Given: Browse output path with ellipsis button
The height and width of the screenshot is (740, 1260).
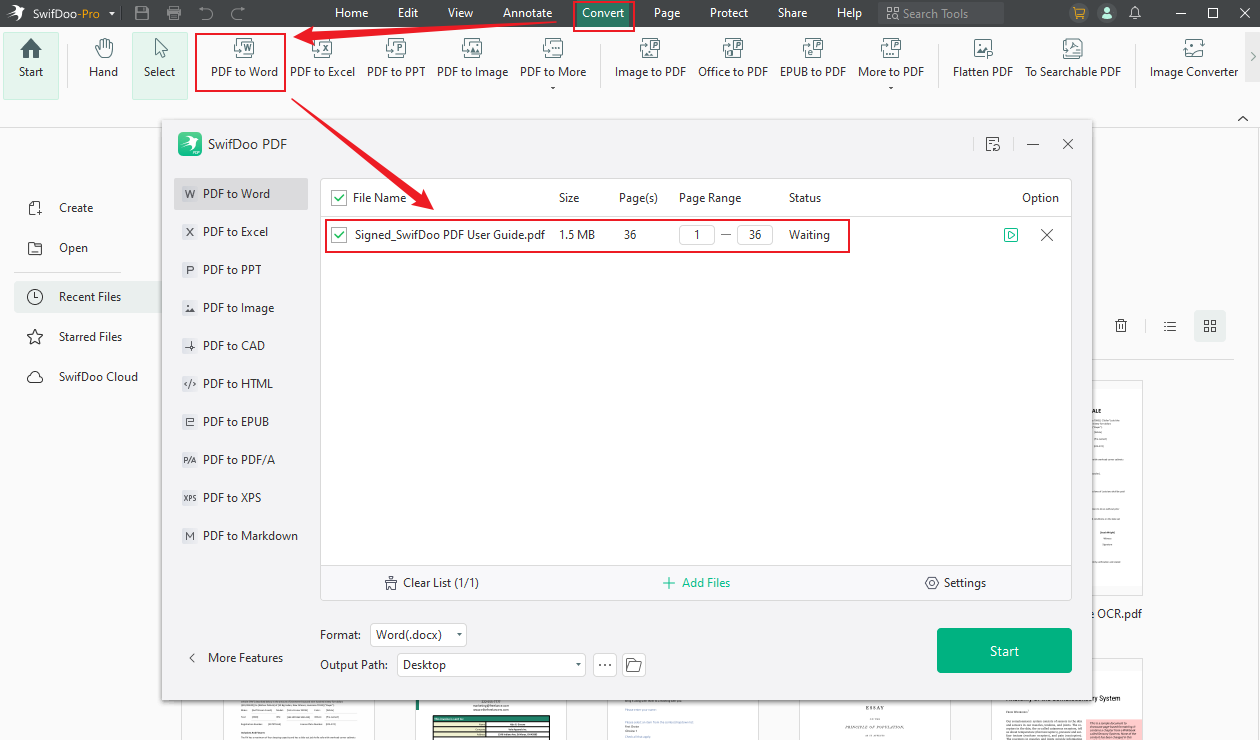Looking at the screenshot, I should point(604,665).
